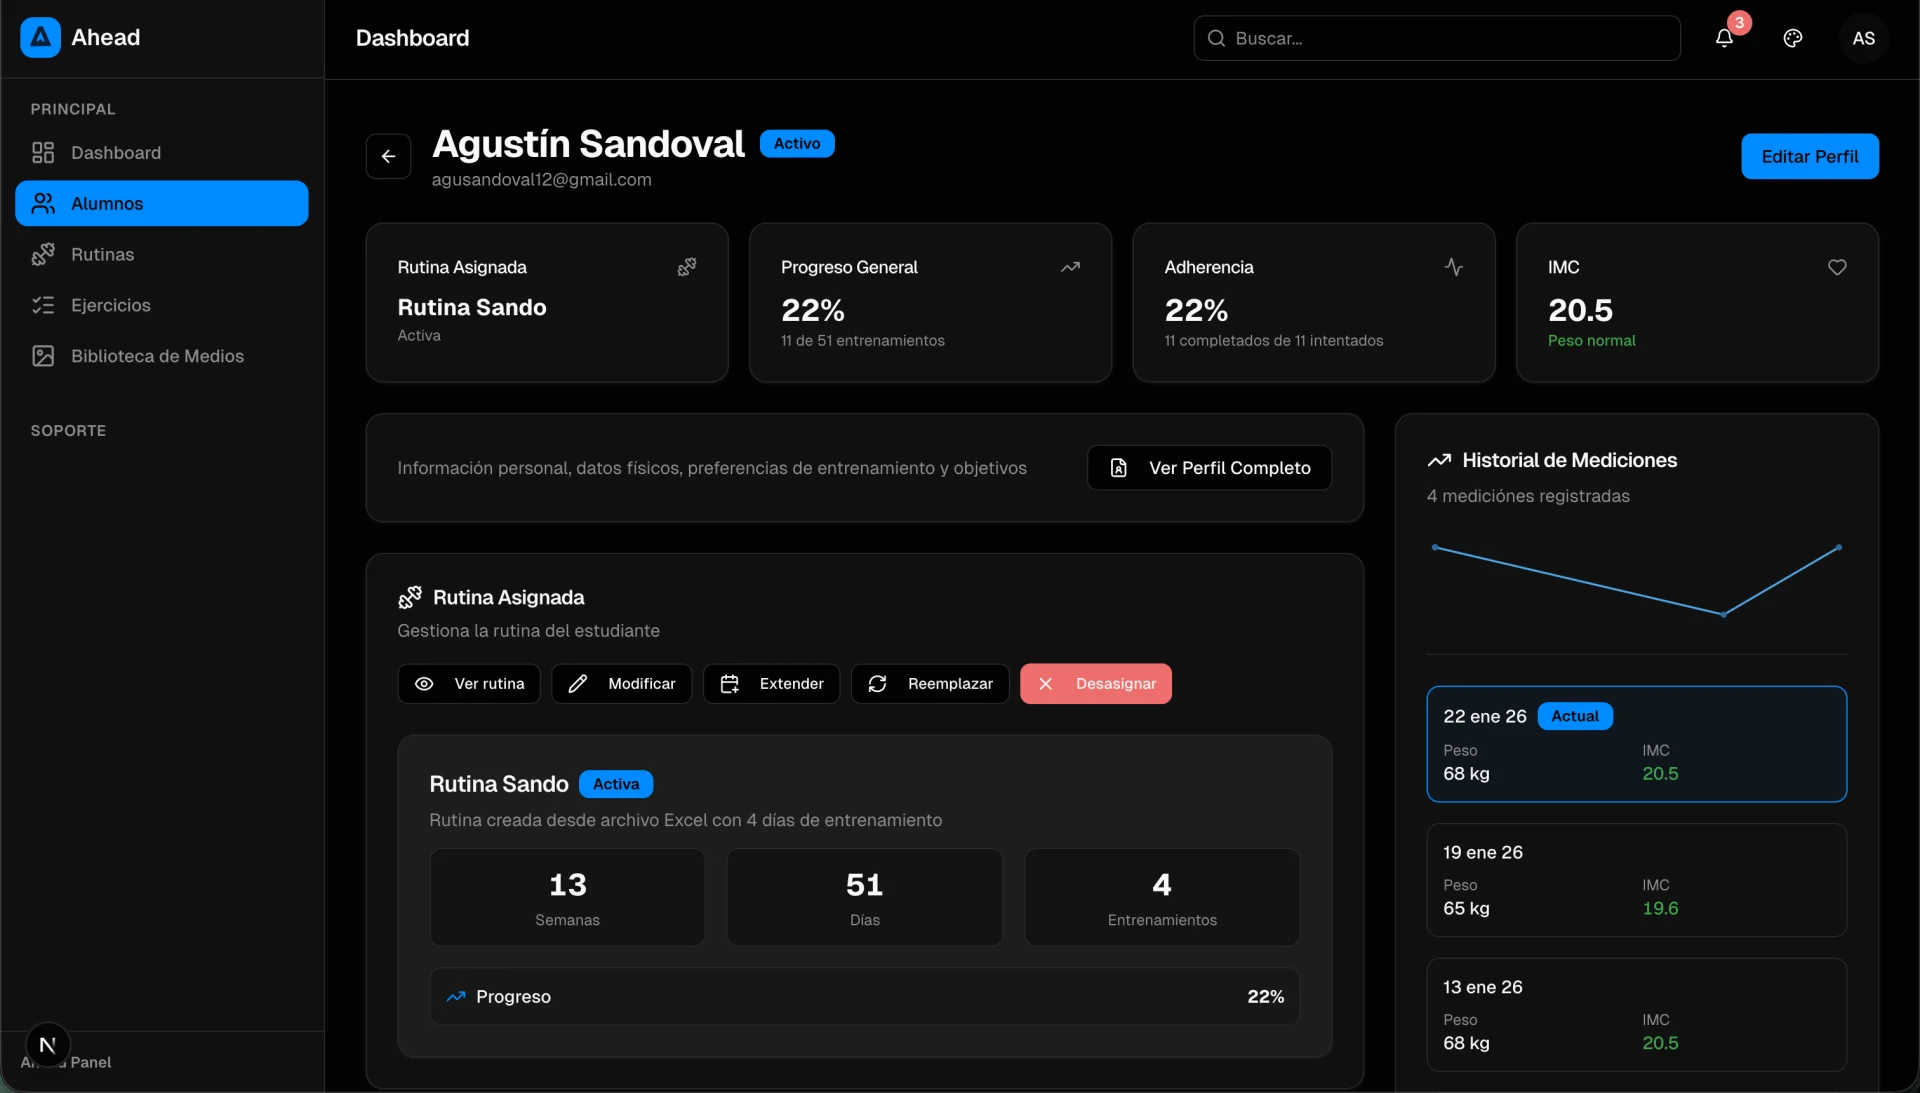Click the Extender button

pyautogui.click(x=770, y=684)
